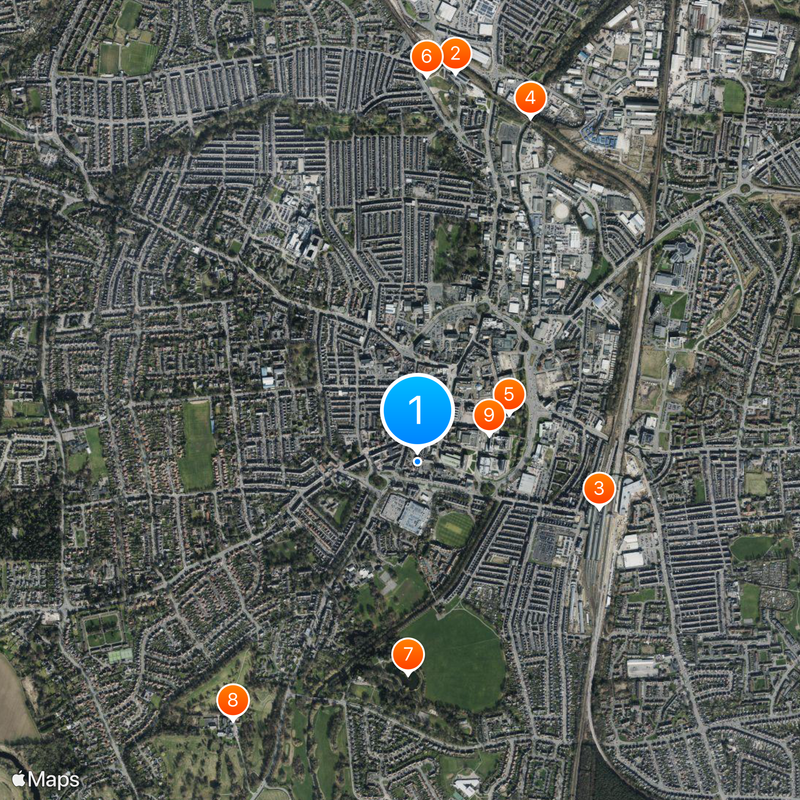Open the orange pin labeled 5
The width and height of the screenshot is (800, 800).
[x=509, y=394]
